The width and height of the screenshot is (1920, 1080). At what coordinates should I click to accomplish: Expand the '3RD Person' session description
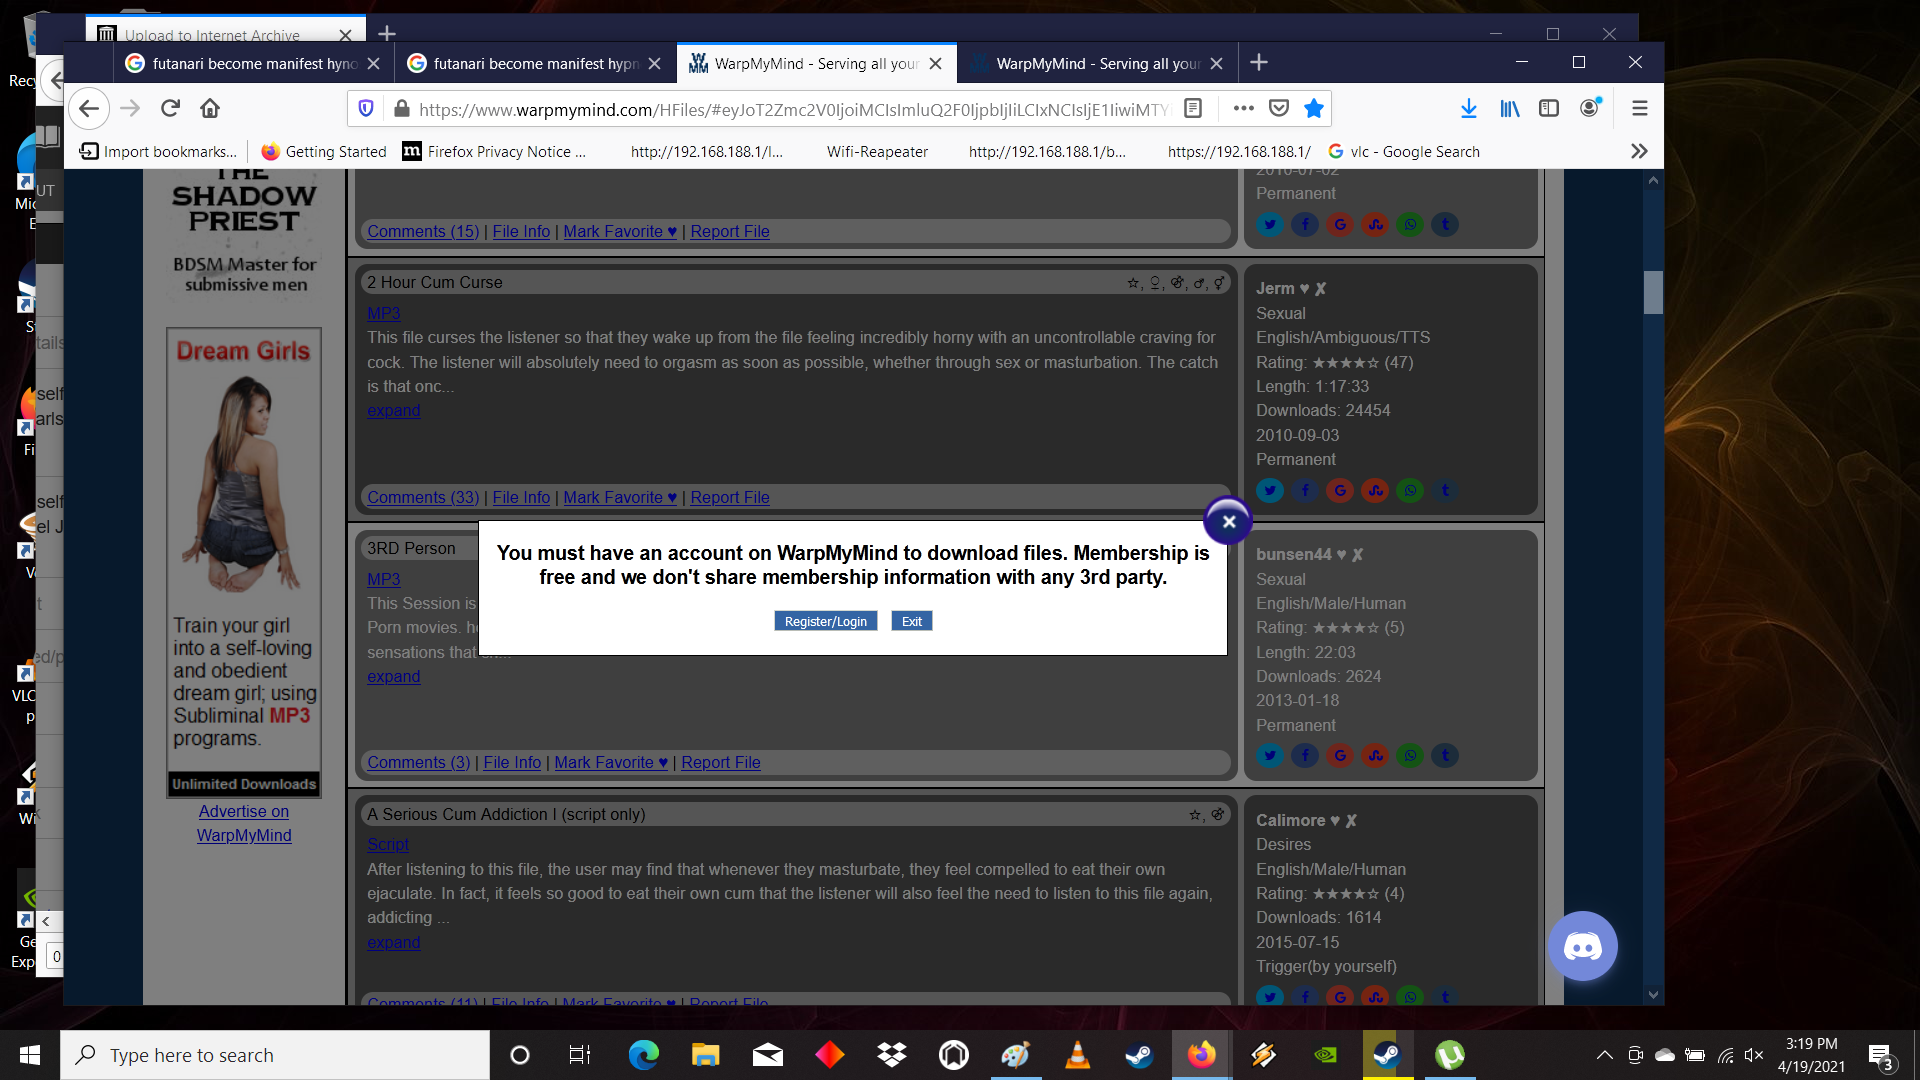pos(393,675)
